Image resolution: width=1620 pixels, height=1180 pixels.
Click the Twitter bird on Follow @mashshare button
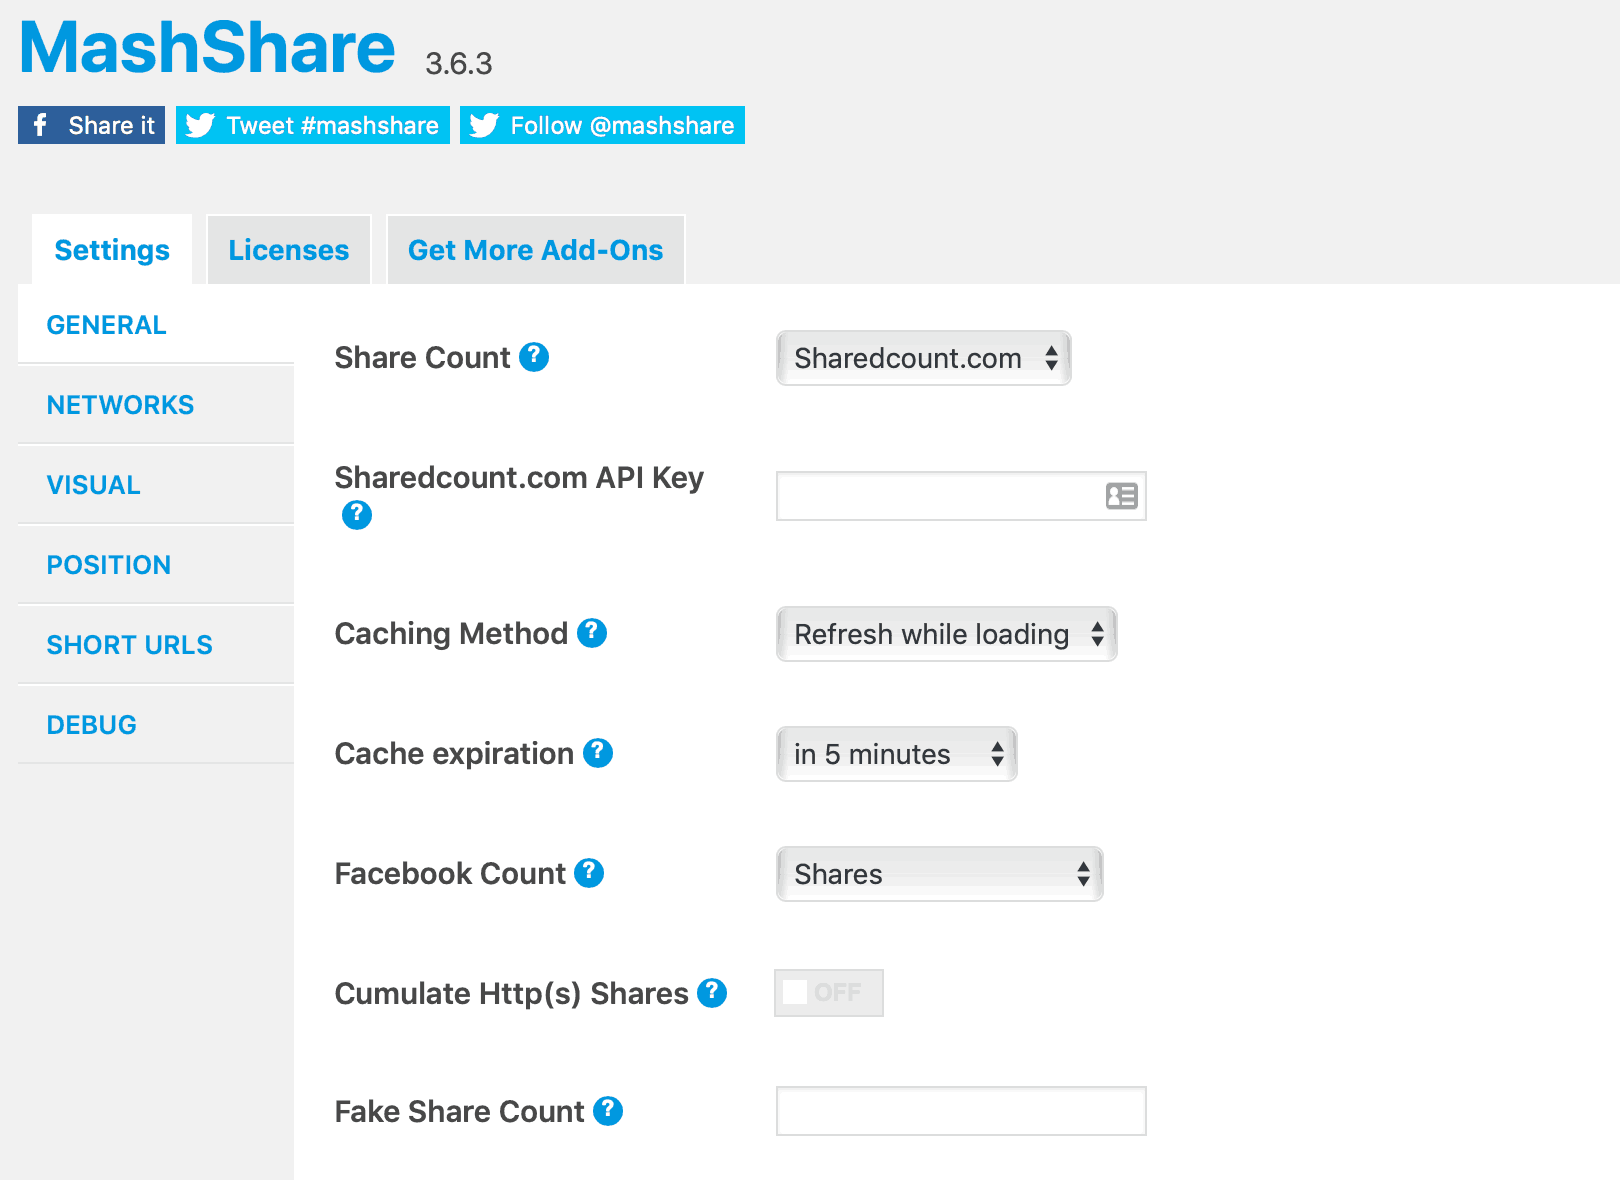484,124
